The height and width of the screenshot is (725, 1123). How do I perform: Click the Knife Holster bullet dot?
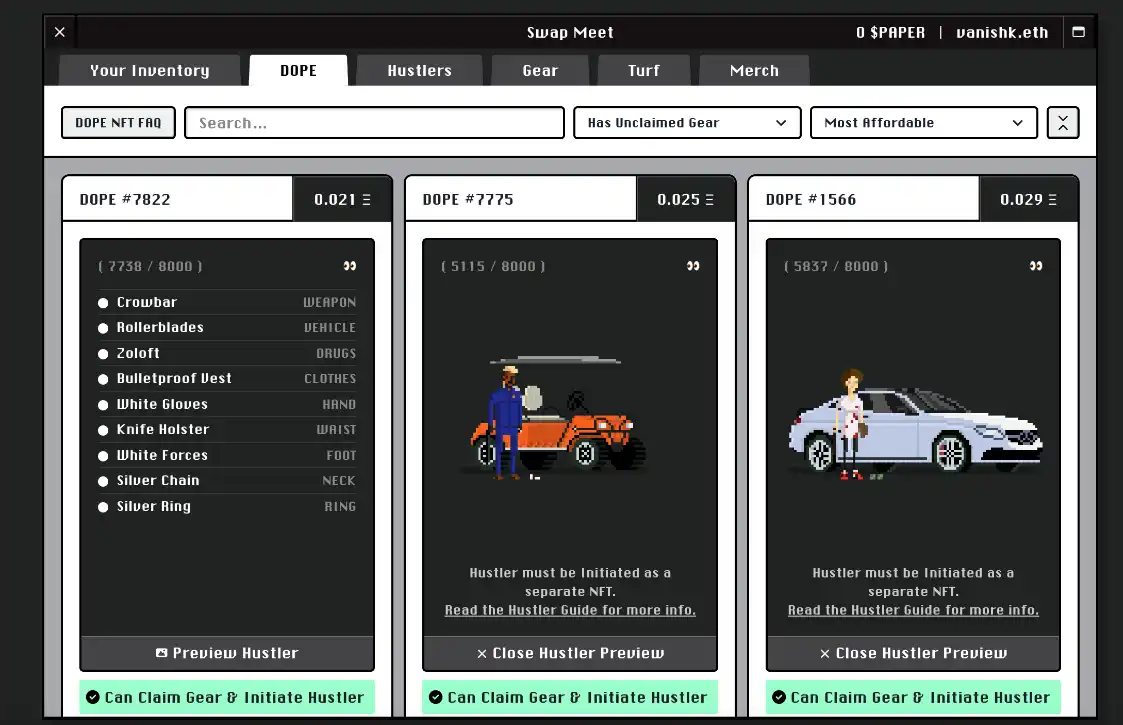[103, 430]
